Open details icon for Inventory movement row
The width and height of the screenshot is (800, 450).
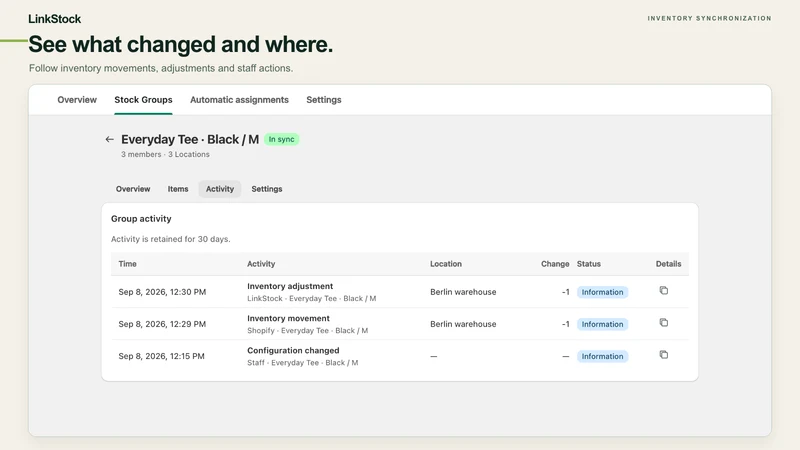pos(663,322)
